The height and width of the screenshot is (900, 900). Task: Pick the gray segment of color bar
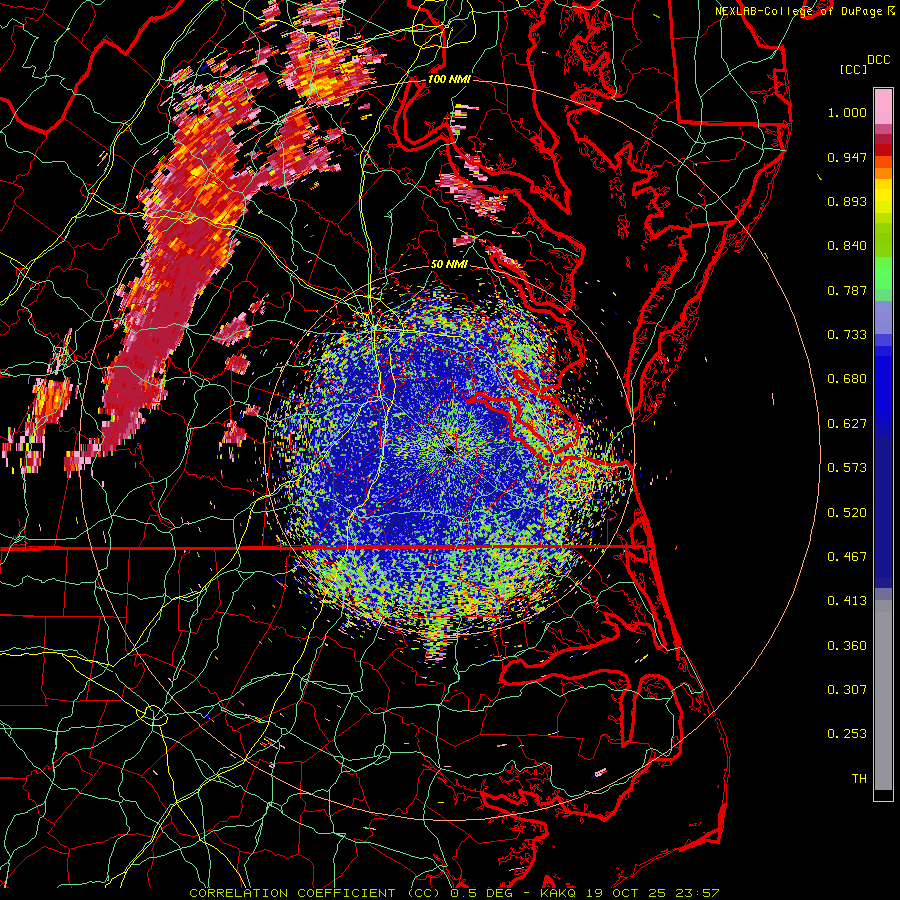pyautogui.click(x=883, y=695)
